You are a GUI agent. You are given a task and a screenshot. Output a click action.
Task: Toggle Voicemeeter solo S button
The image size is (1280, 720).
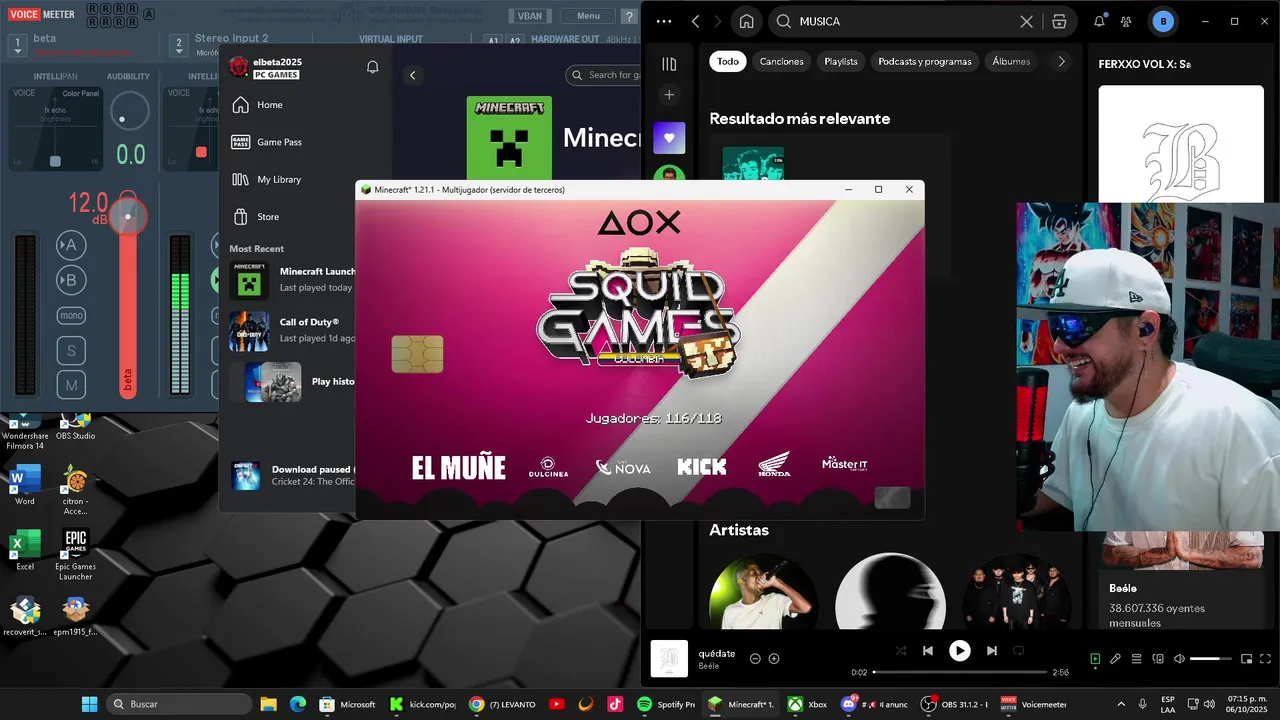[71, 351]
